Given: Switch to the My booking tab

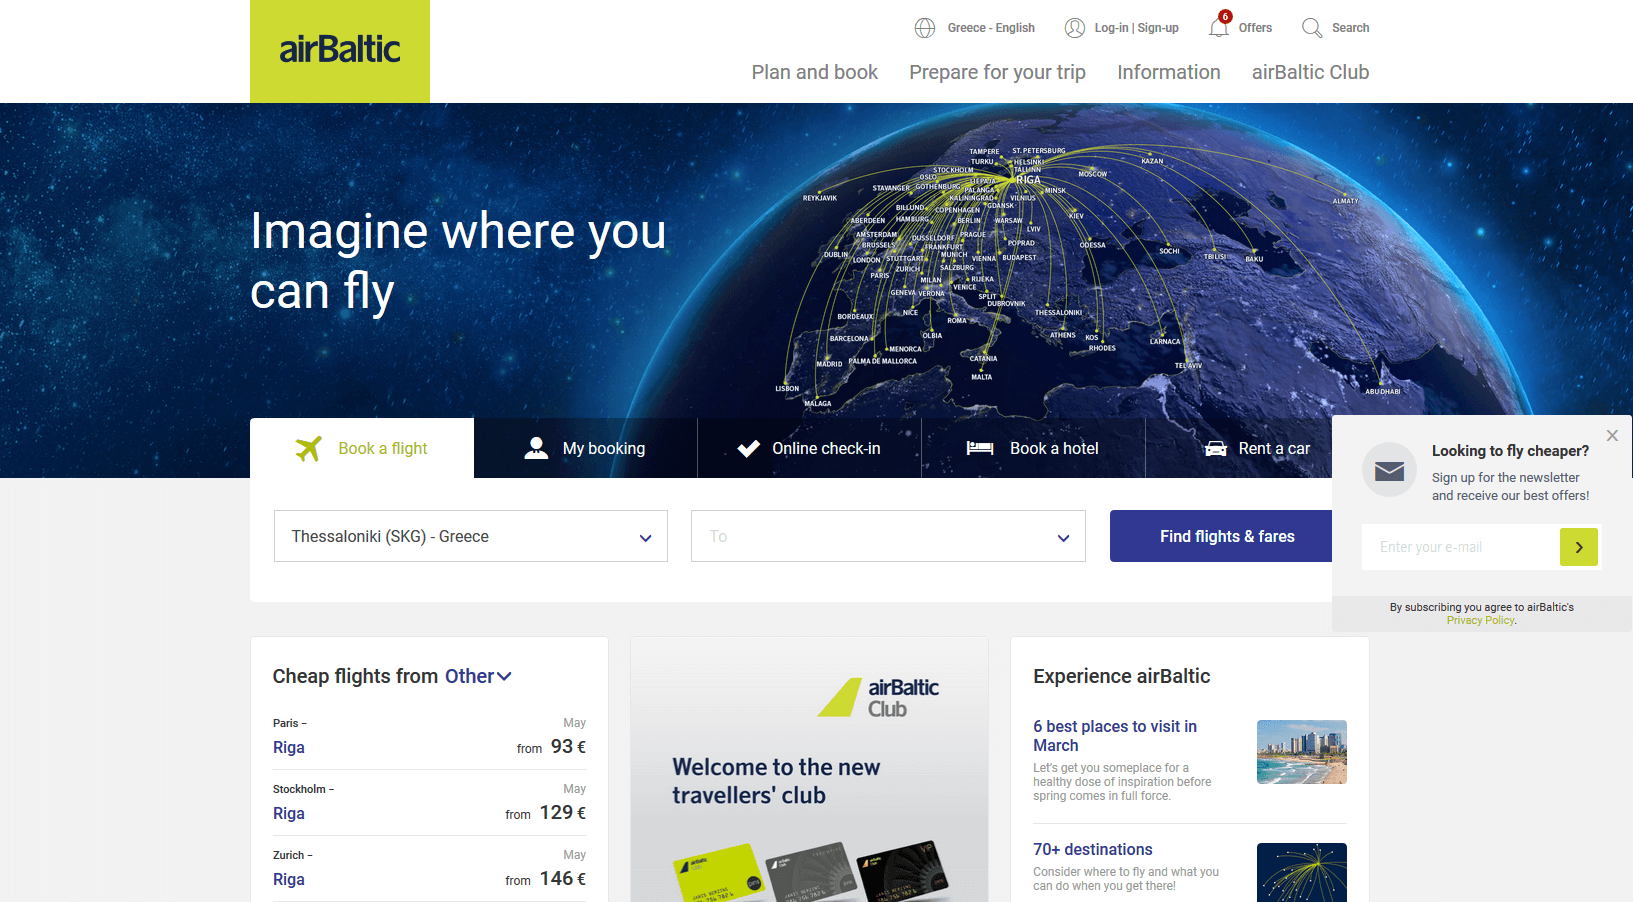Looking at the screenshot, I should coord(585,448).
